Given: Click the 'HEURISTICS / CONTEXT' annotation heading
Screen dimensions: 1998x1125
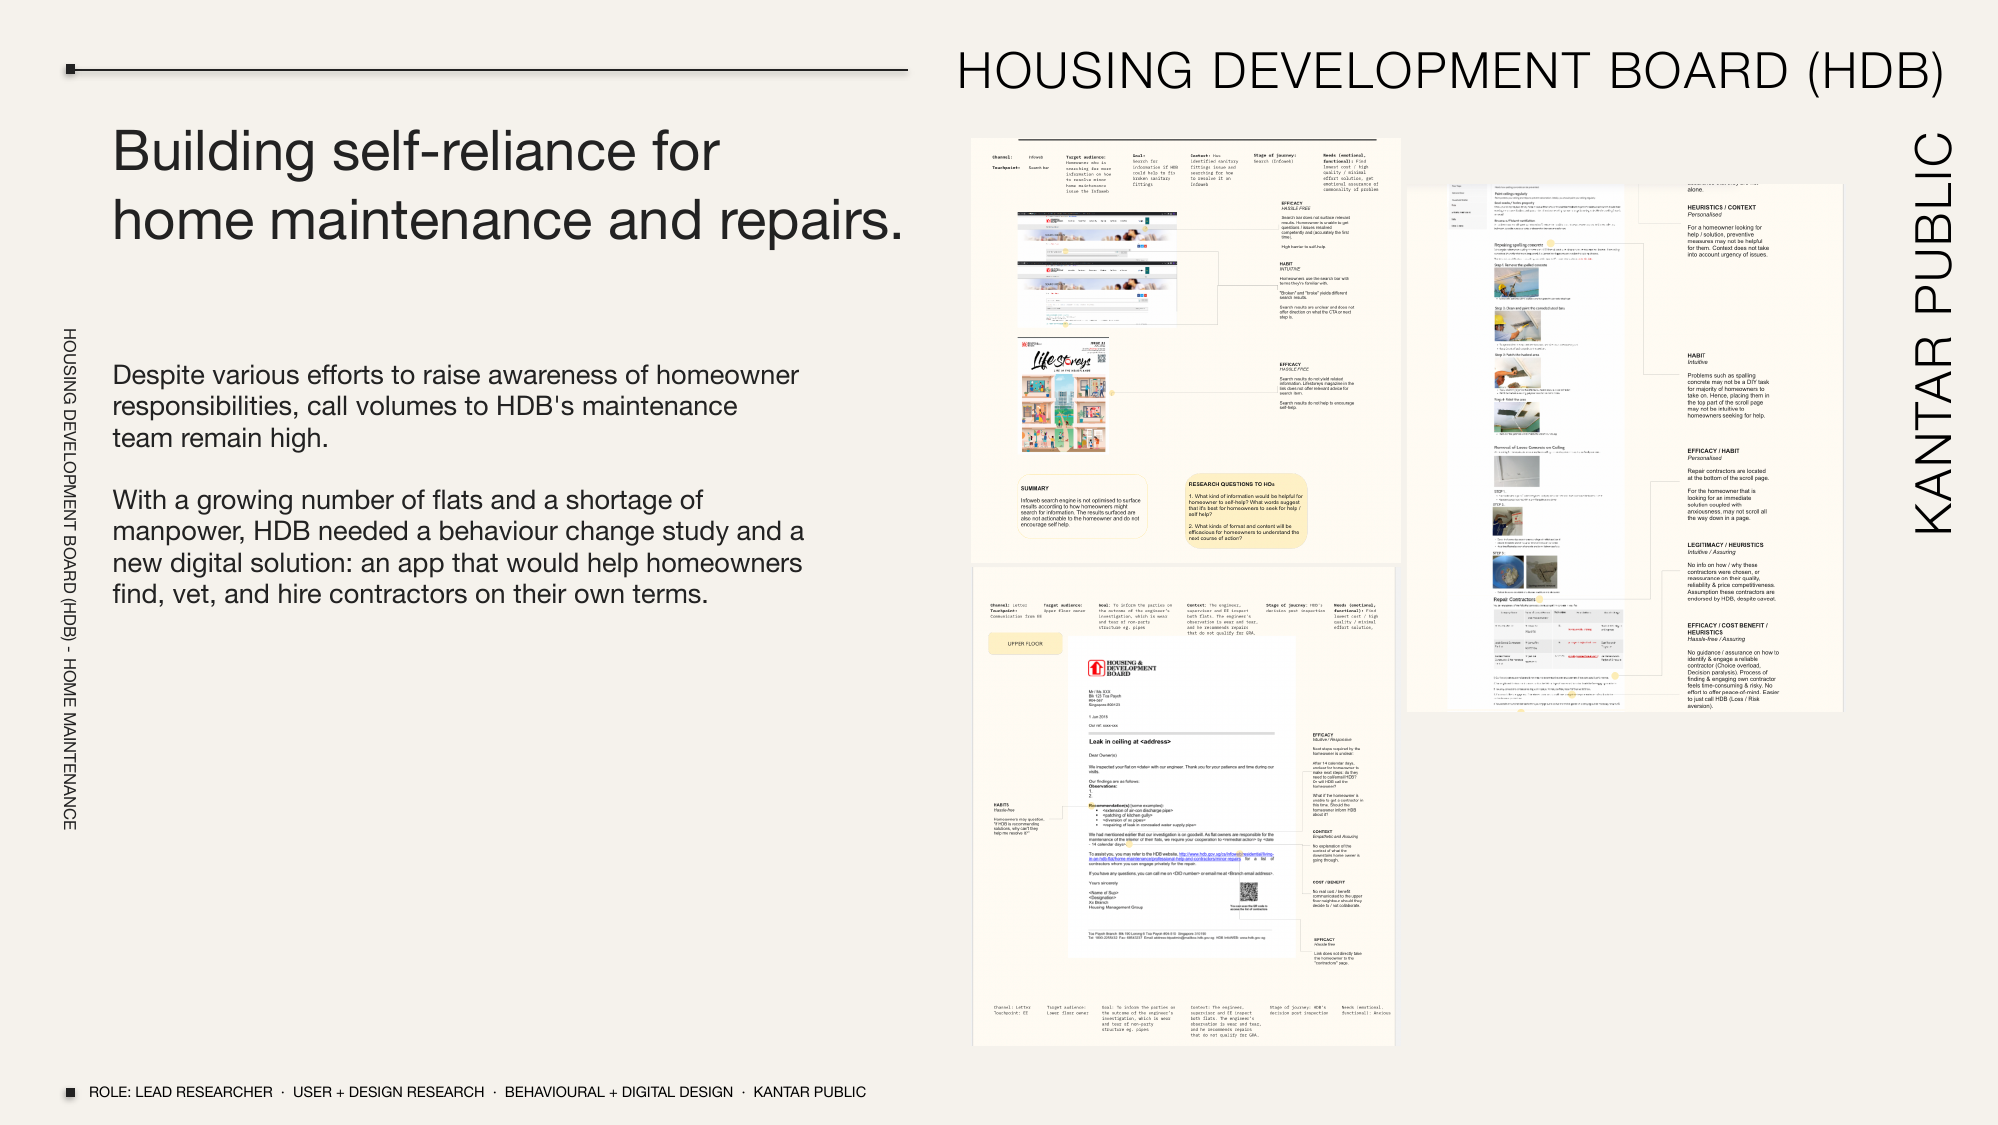Looking at the screenshot, I should tap(1721, 207).
